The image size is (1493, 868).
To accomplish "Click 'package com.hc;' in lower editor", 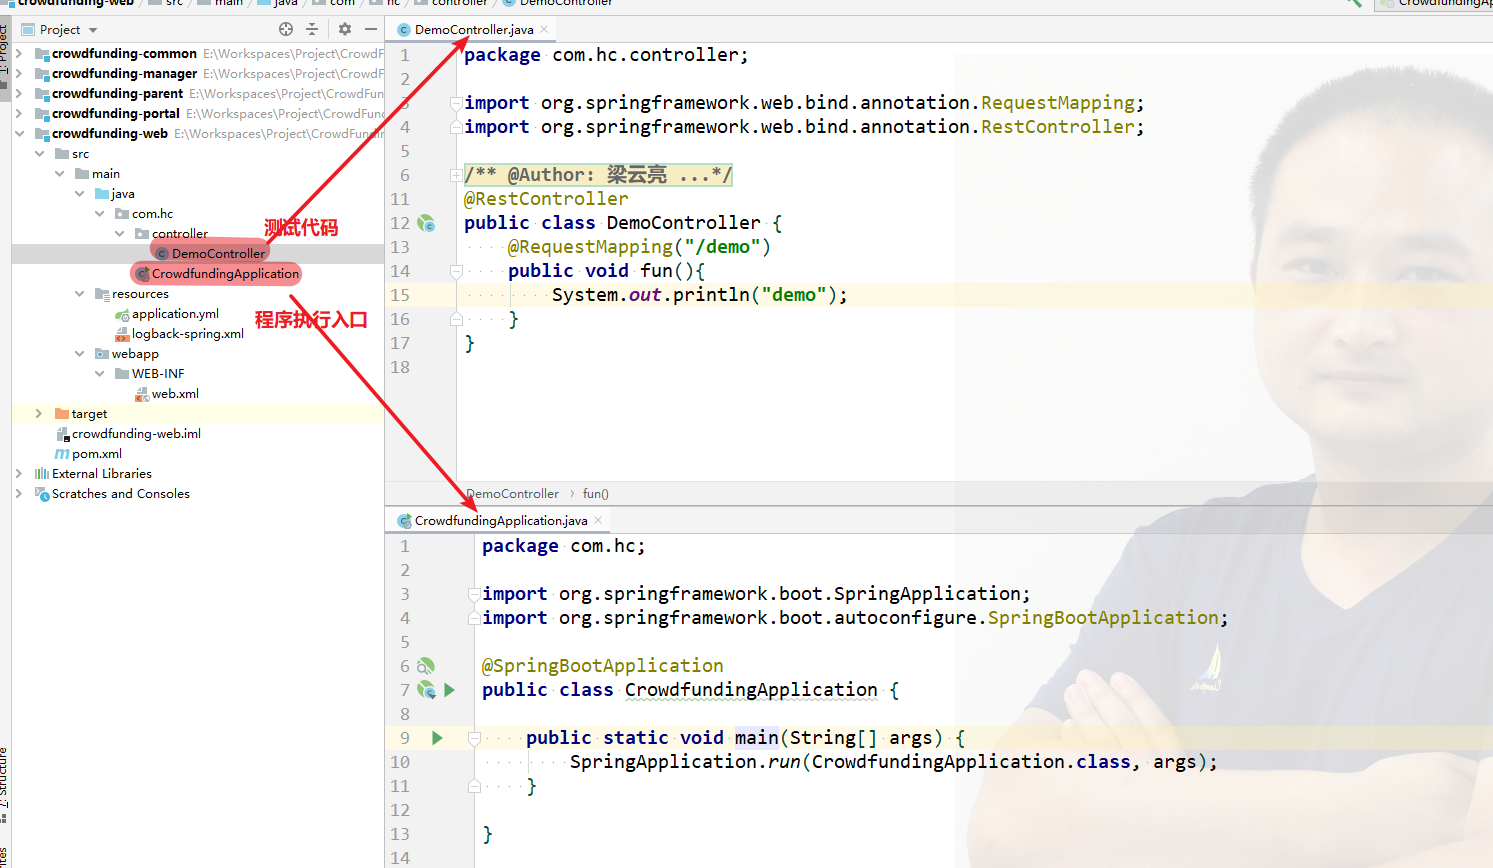I will (563, 546).
